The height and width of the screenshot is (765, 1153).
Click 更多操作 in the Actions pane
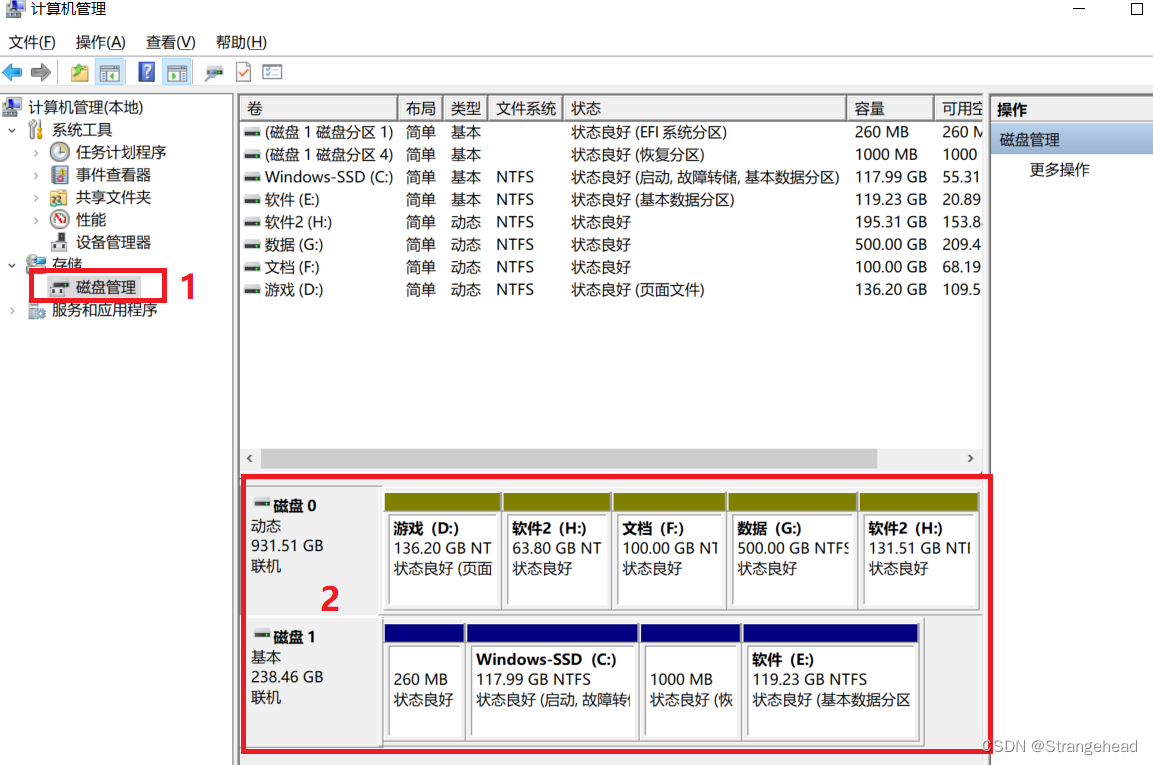click(x=1059, y=170)
